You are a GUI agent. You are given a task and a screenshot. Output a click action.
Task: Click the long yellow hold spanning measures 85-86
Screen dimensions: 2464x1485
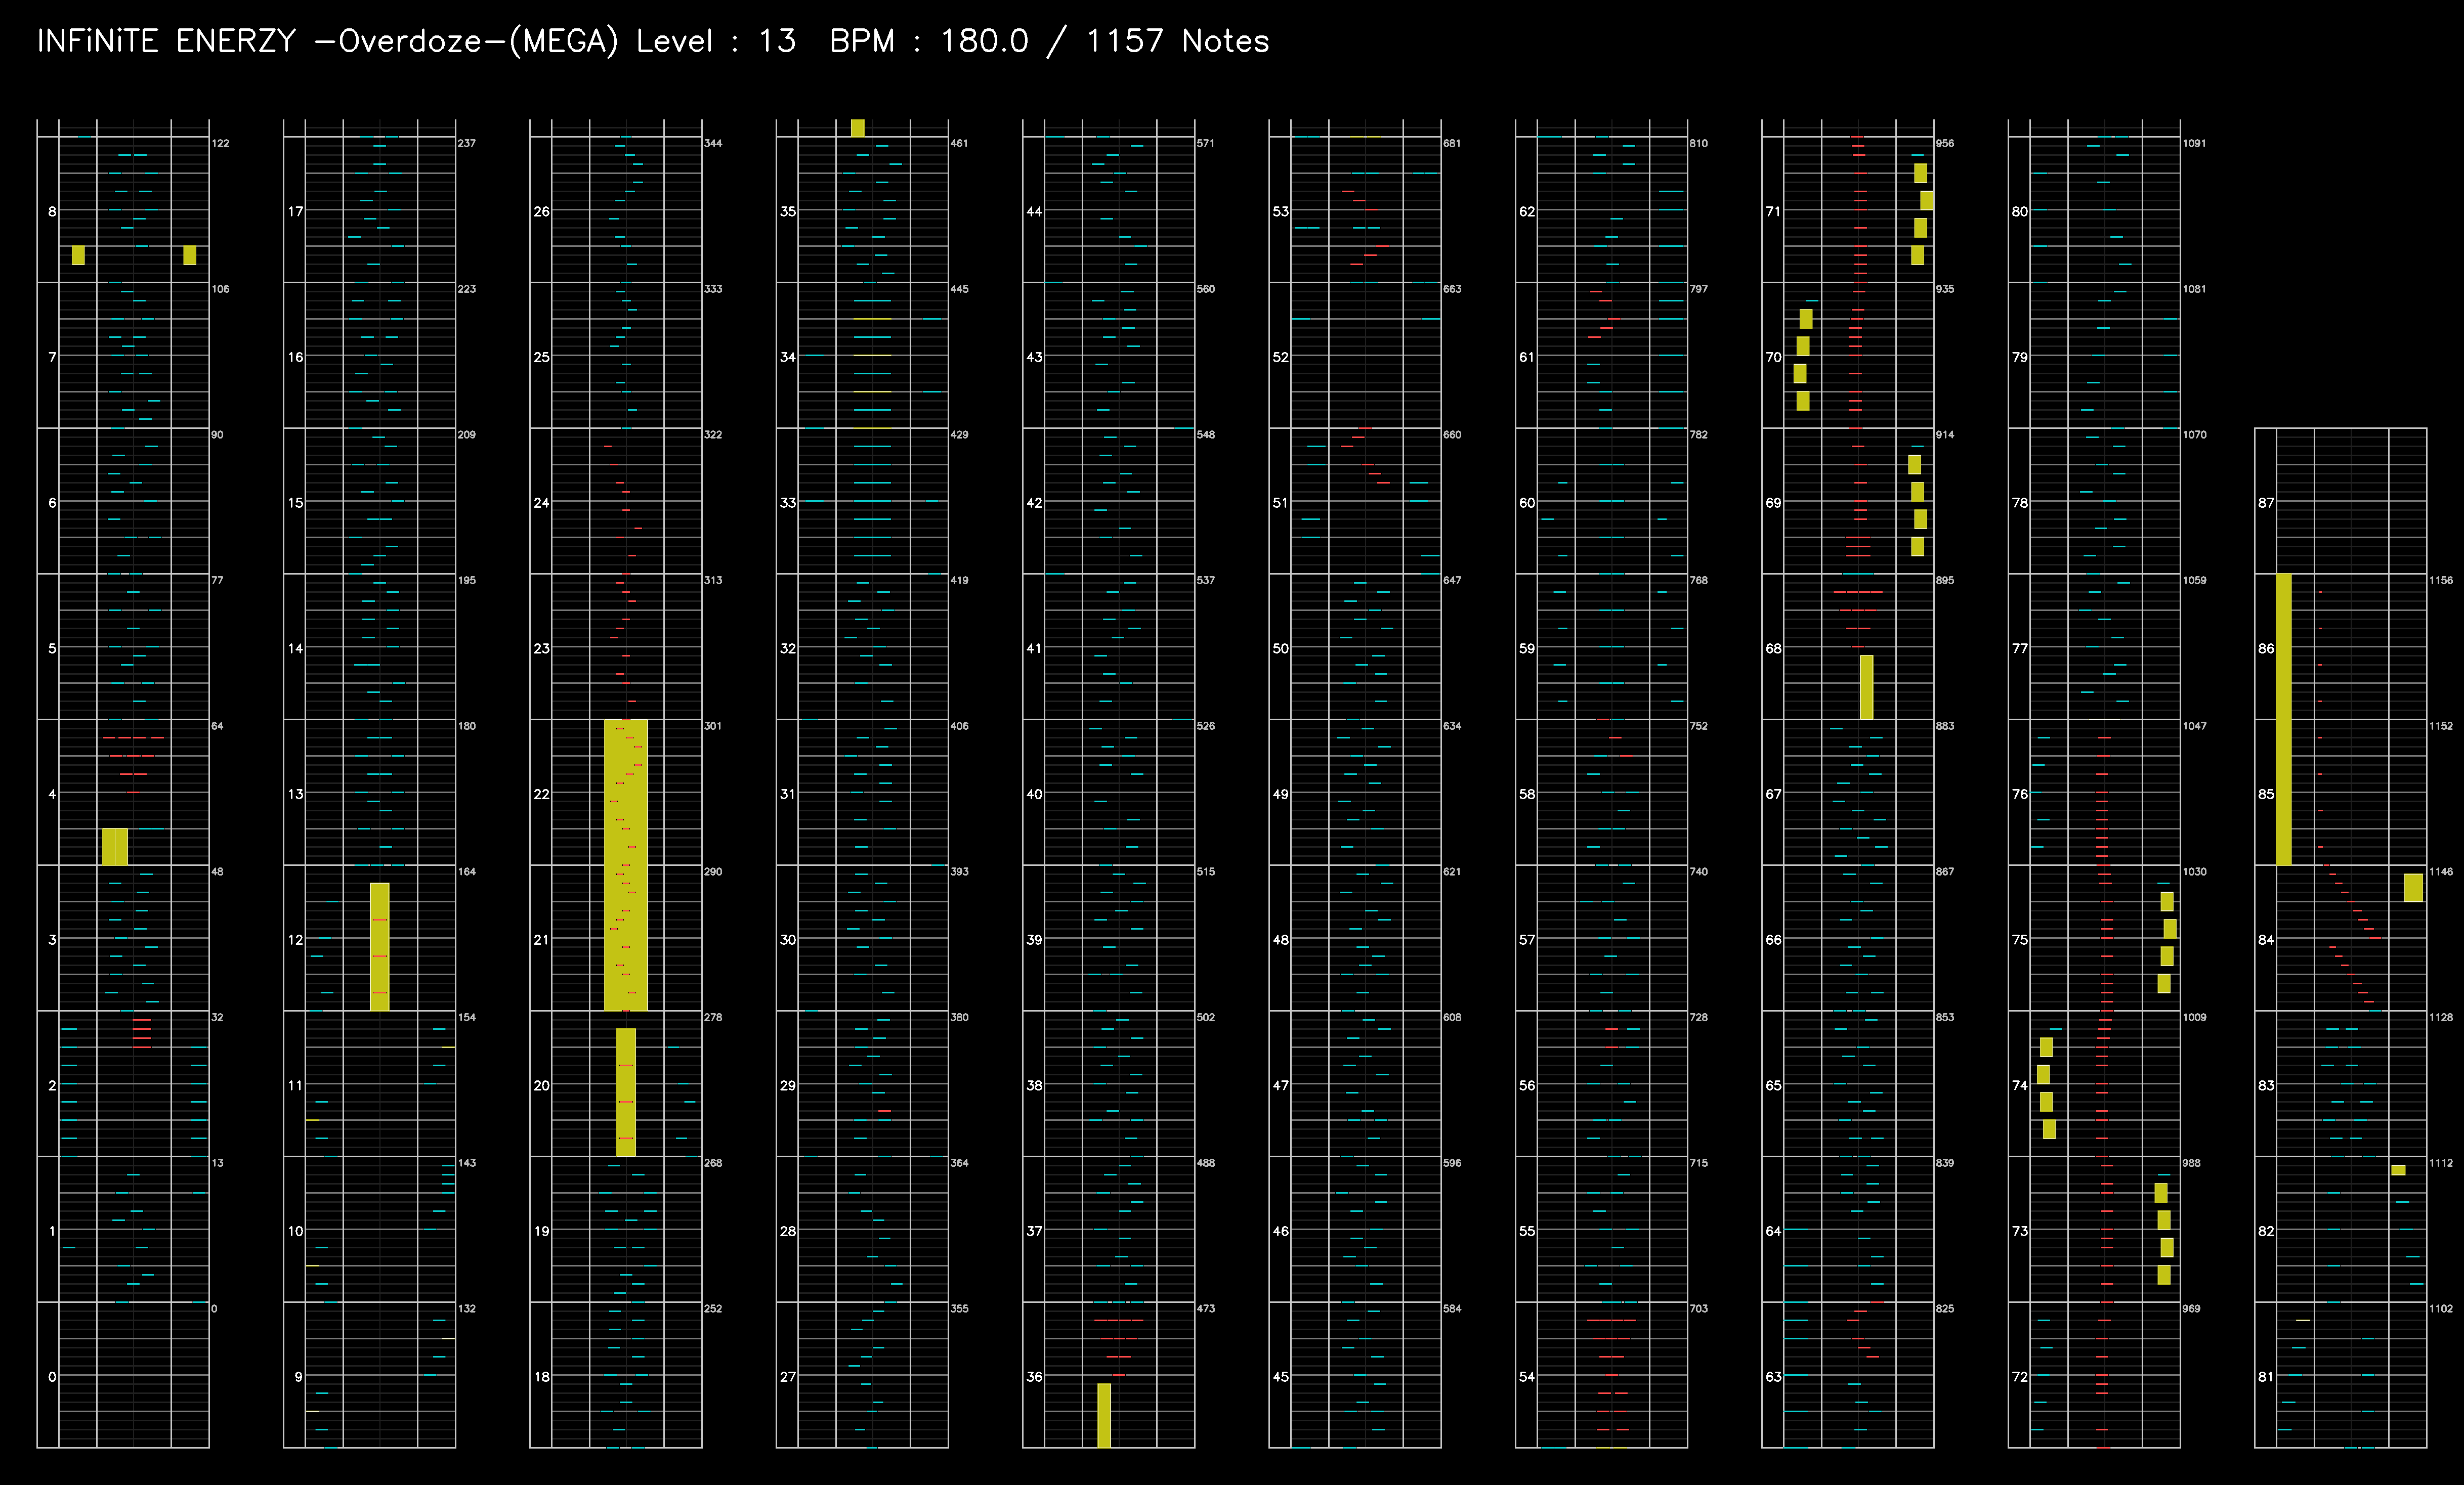pyautogui.click(x=2284, y=719)
